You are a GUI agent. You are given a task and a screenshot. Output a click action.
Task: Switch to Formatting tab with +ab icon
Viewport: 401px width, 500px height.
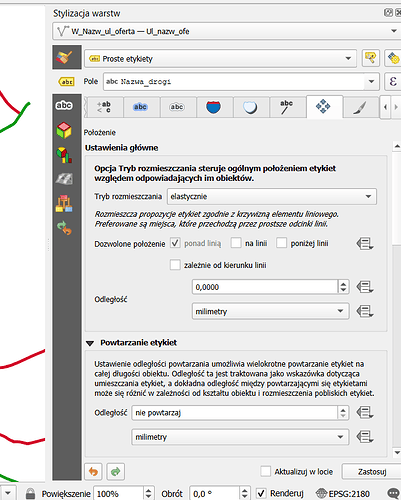click(104, 107)
